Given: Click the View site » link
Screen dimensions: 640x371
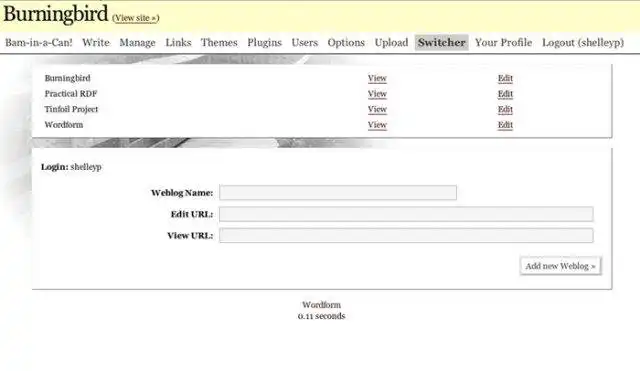Looking at the screenshot, I should 136,18.
